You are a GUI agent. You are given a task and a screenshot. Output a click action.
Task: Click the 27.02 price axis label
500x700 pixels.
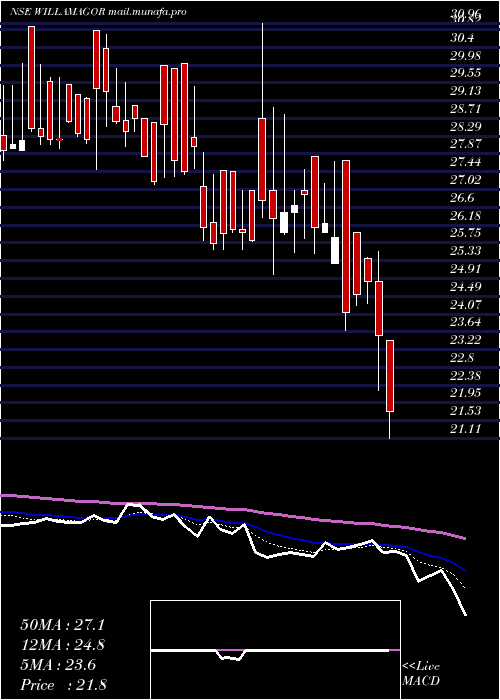[465, 180]
